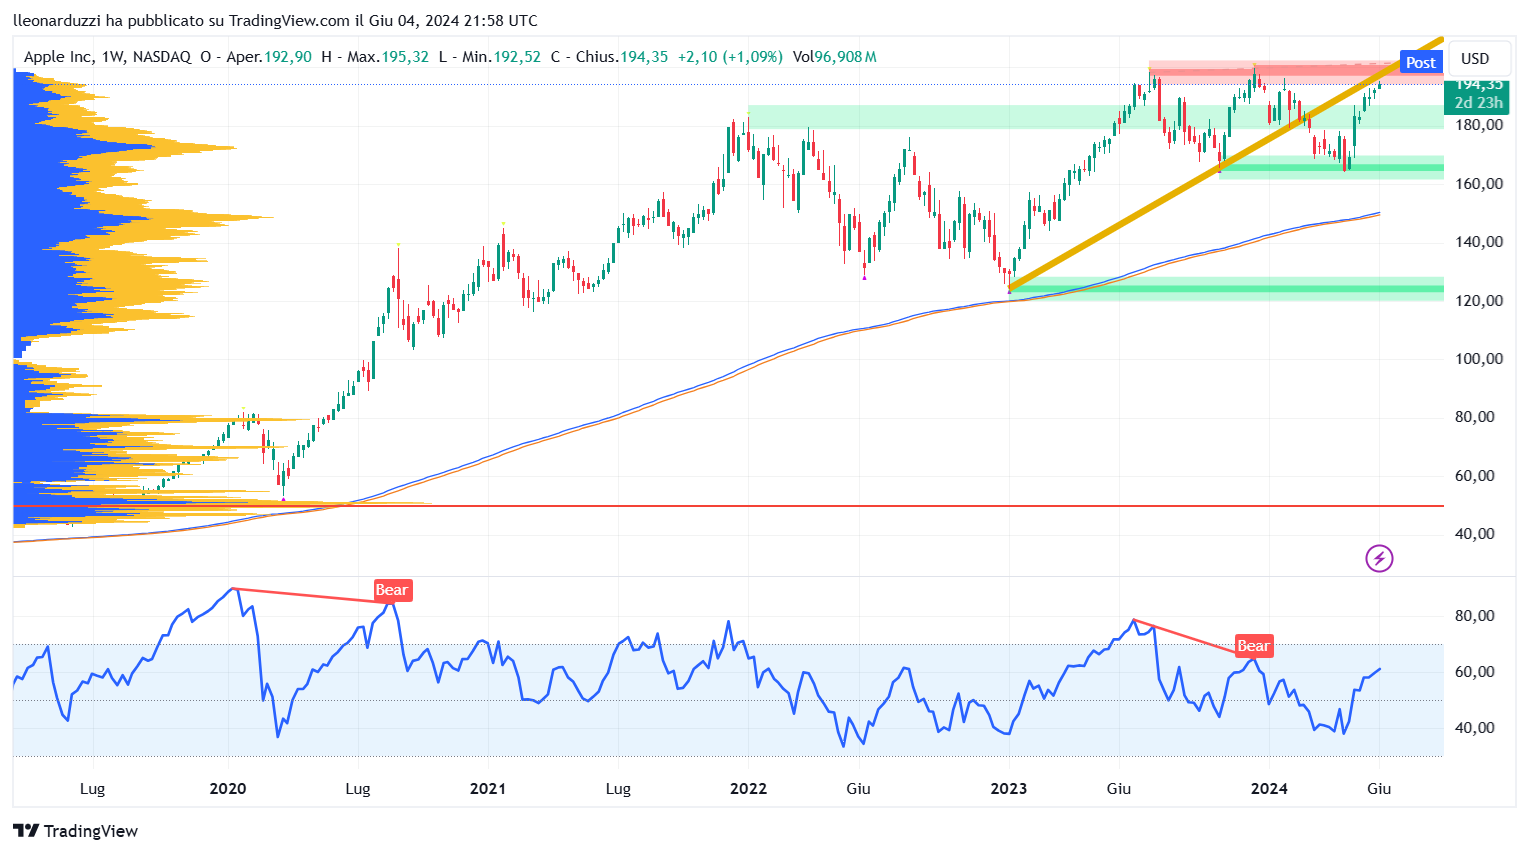
Task: Select the Bear label near 2024 on RSI
Action: (1253, 646)
